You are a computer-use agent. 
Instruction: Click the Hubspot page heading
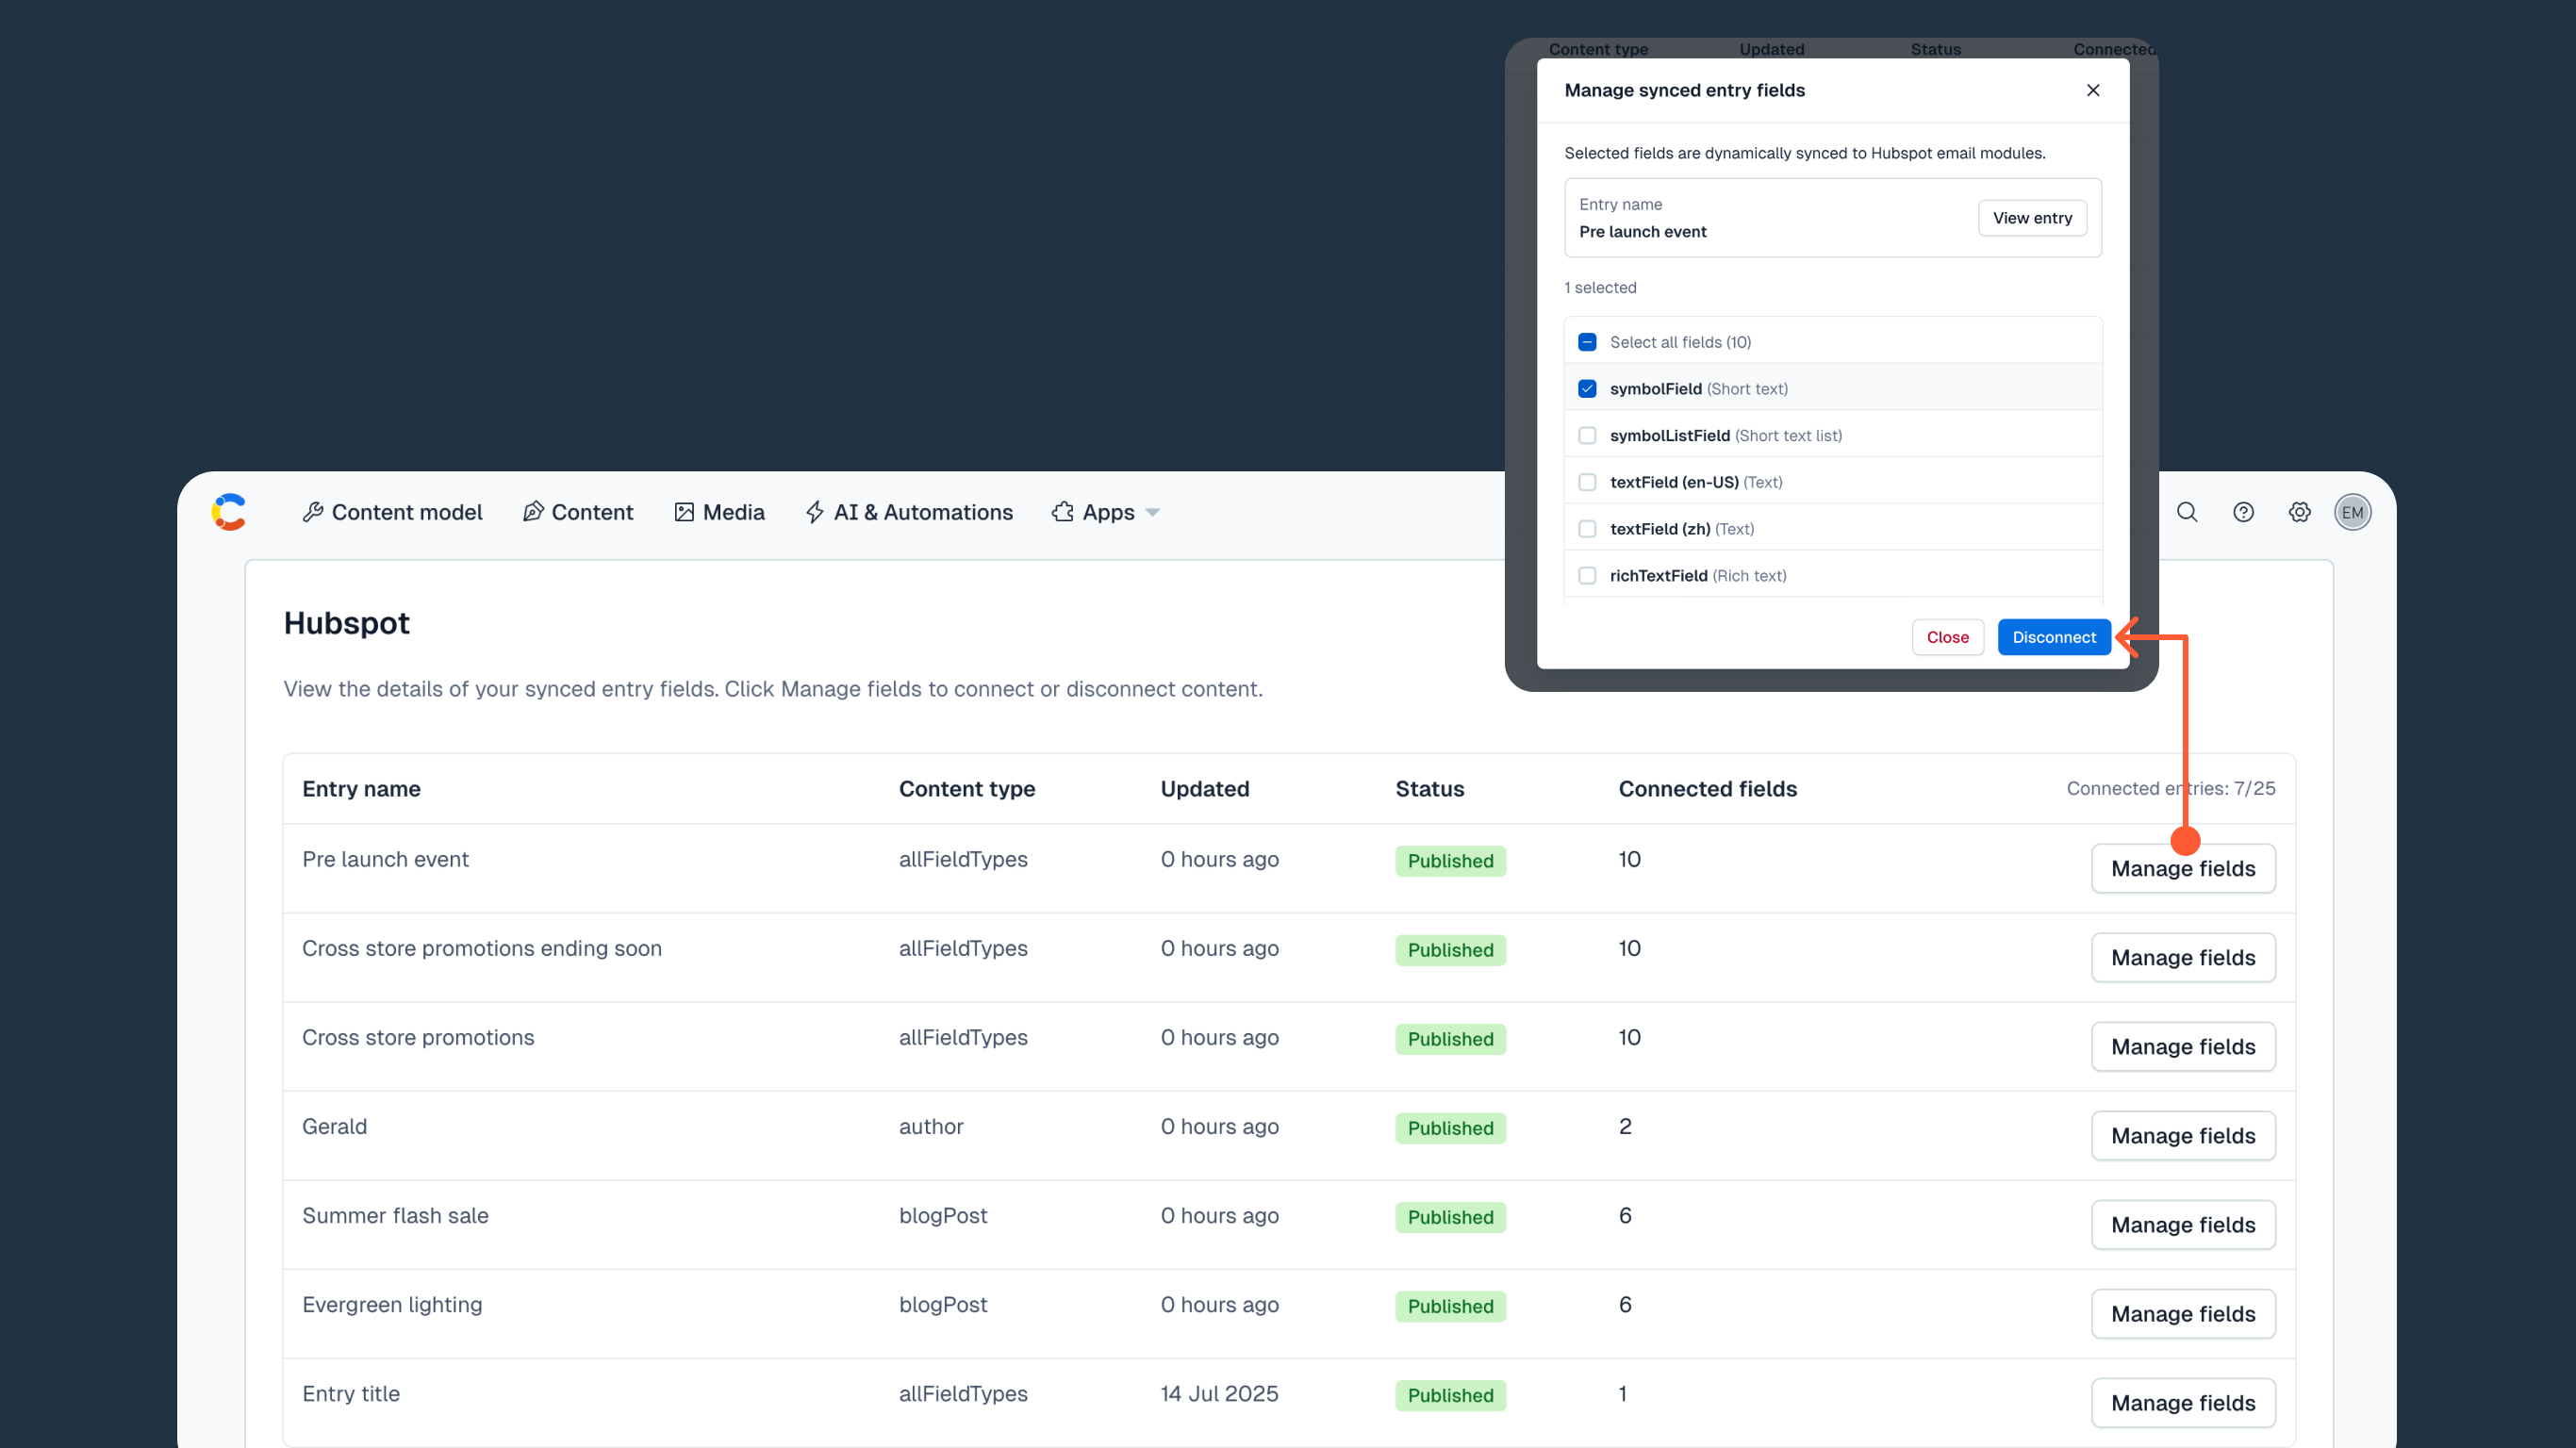(346, 623)
